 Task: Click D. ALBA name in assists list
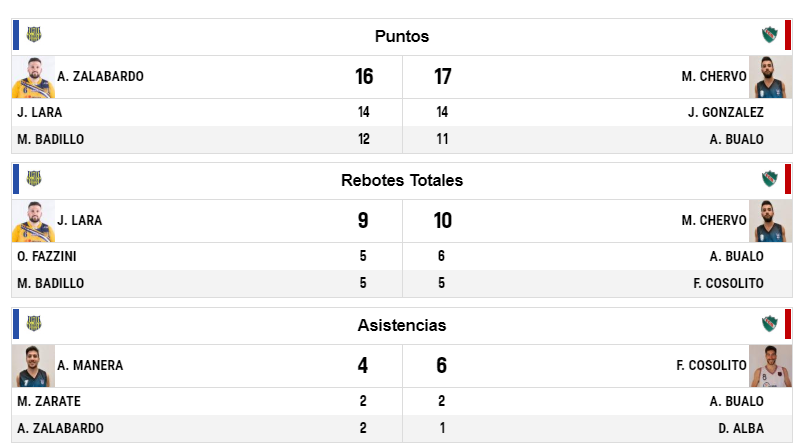[741, 428]
